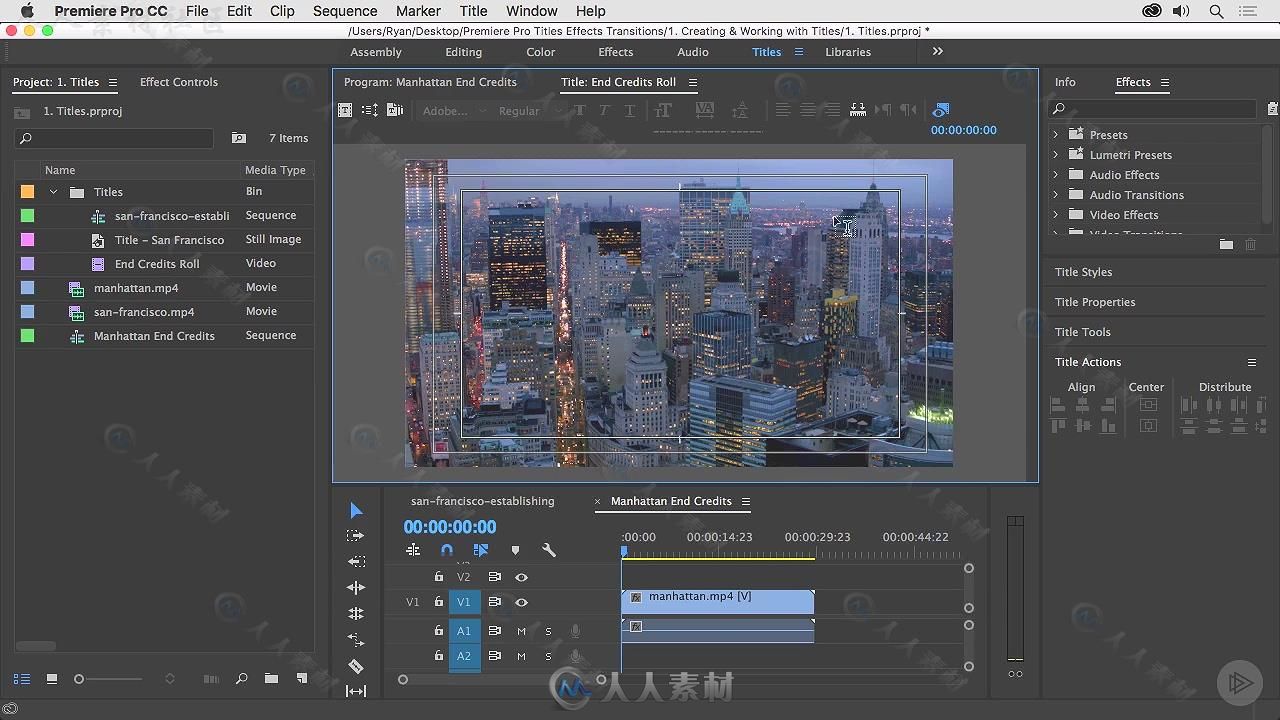Toggle Snap in the timeline
Image resolution: width=1280 pixels, height=720 pixels.
pyautogui.click(x=447, y=550)
